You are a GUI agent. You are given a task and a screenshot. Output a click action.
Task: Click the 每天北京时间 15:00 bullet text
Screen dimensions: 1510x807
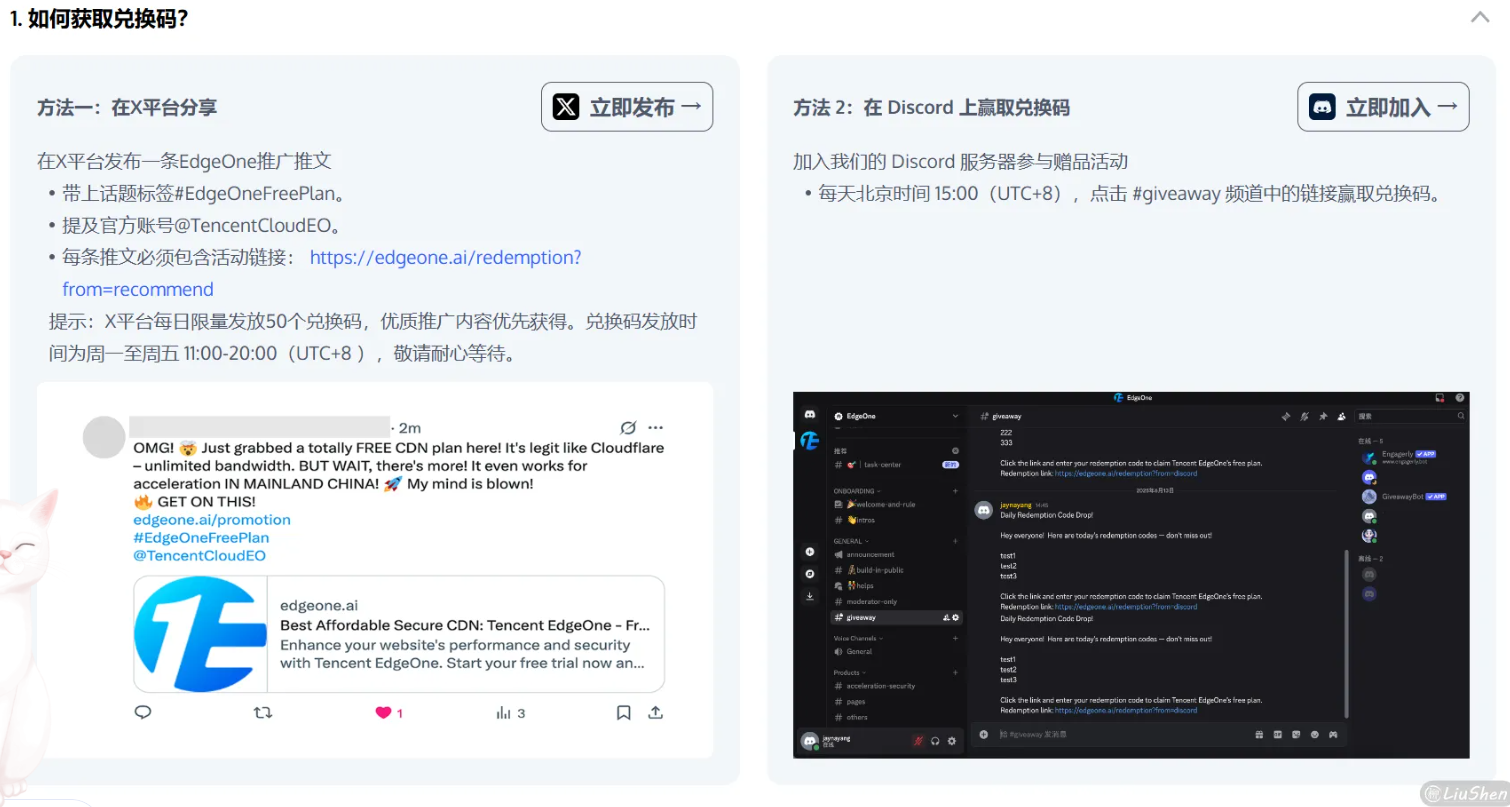(1132, 194)
